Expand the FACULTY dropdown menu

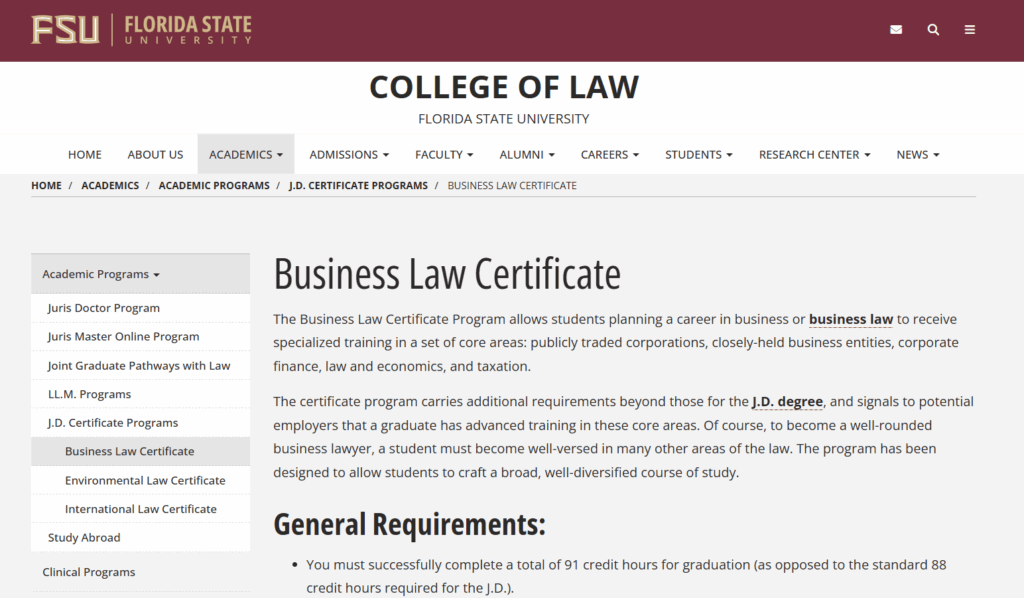444,155
